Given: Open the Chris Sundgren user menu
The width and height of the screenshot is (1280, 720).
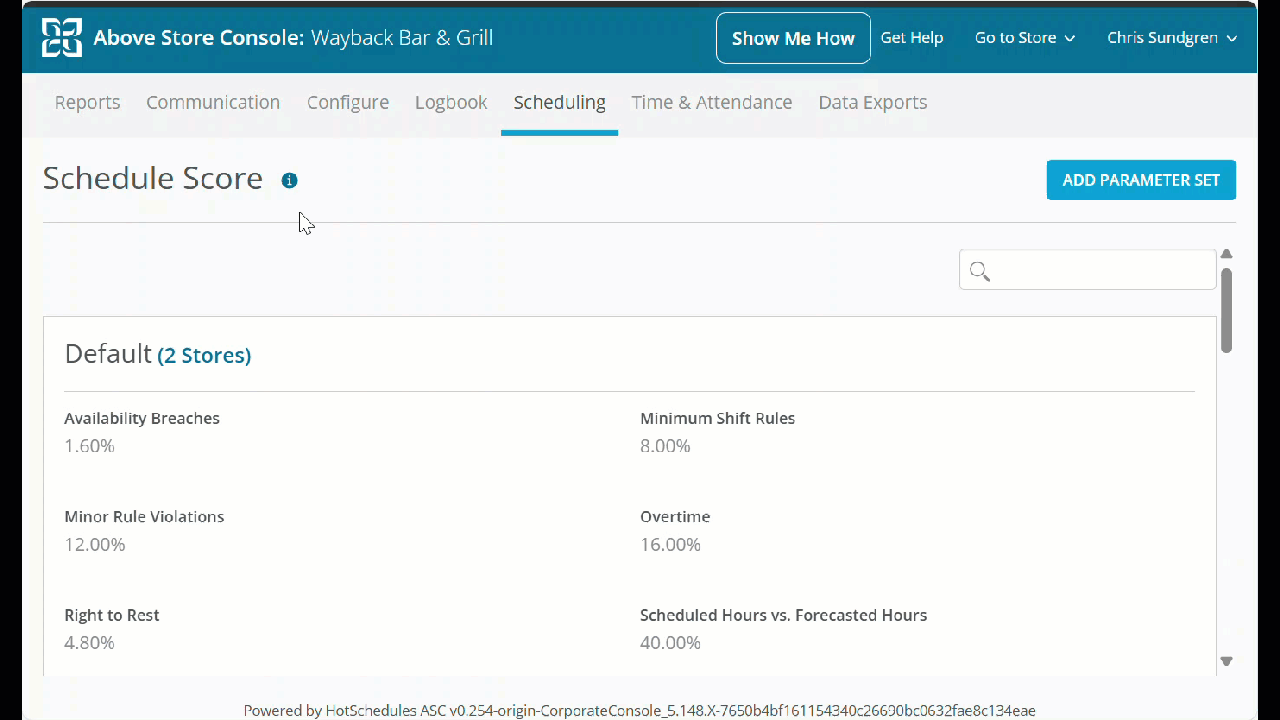Looking at the screenshot, I should pos(1171,38).
